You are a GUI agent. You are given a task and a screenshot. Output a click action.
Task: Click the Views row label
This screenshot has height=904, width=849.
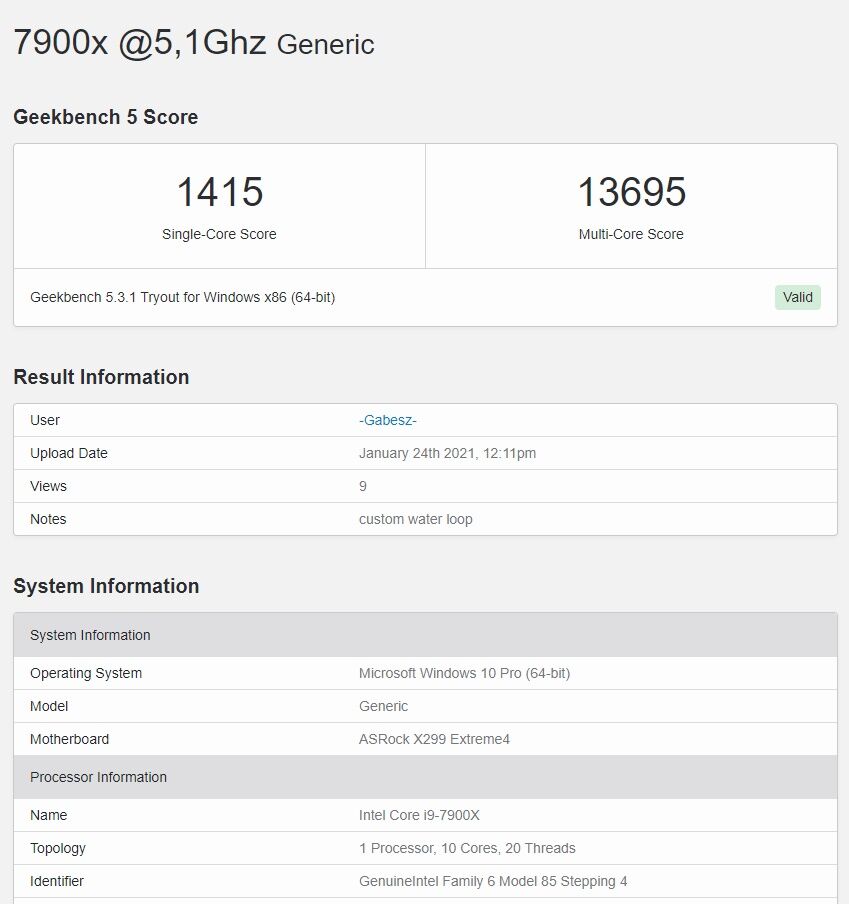[x=48, y=486]
